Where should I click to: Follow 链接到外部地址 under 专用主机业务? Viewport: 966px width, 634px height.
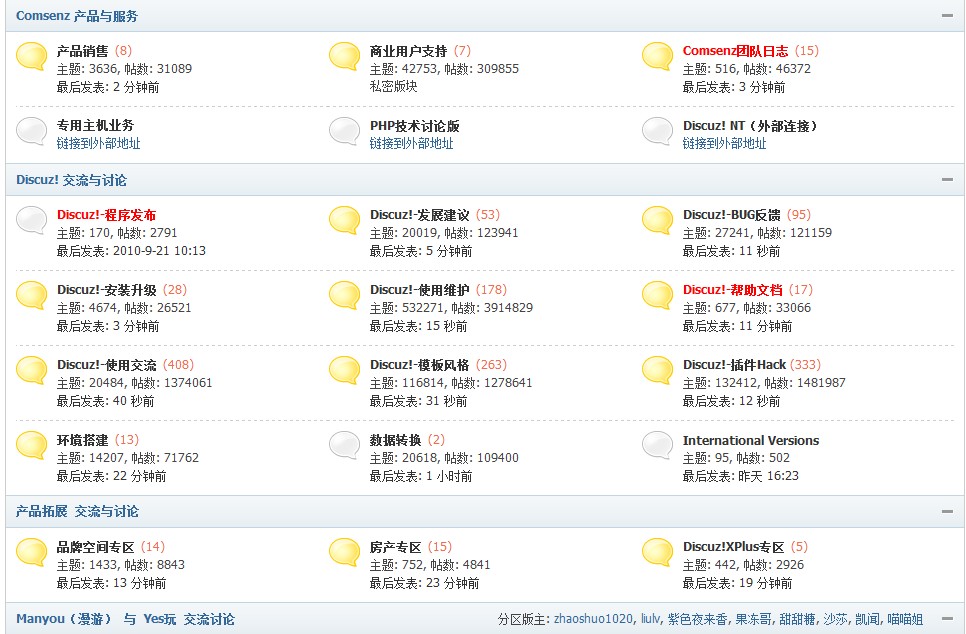99,144
